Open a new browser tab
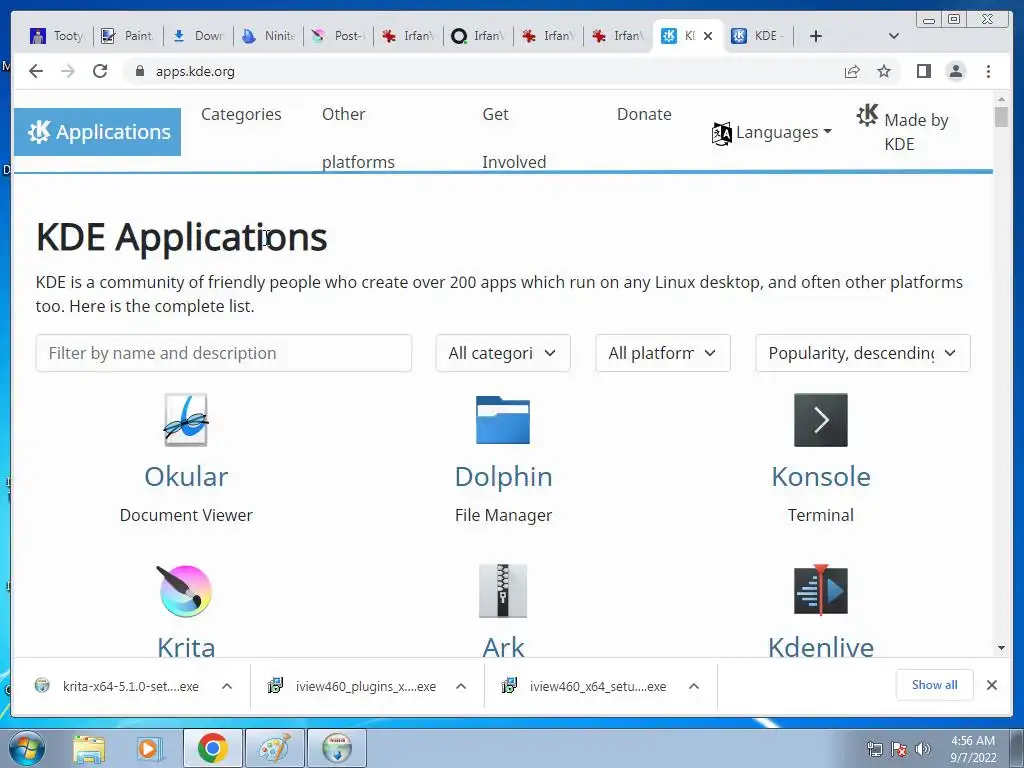 (816, 36)
